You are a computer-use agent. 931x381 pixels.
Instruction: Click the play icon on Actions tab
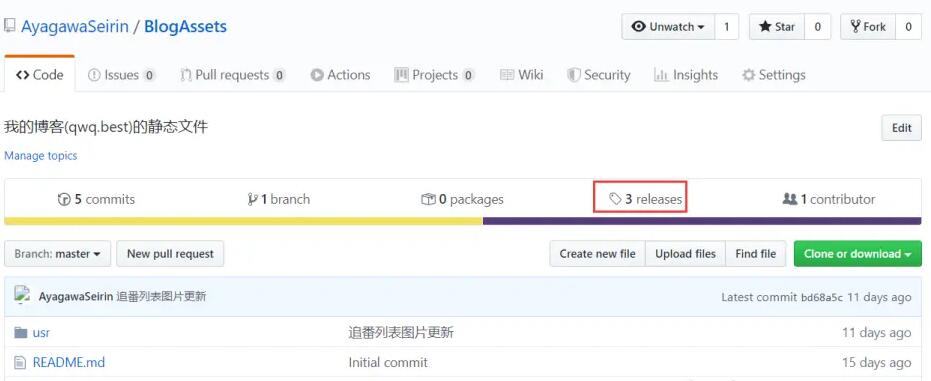pyautogui.click(x=317, y=75)
